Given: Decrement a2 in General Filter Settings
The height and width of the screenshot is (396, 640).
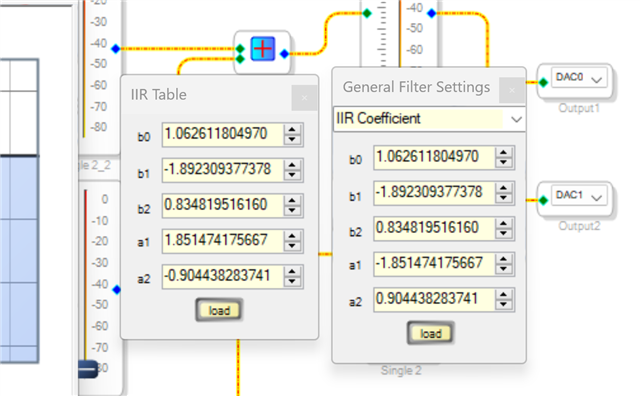Looking at the screenshot, I should [504, 305].
